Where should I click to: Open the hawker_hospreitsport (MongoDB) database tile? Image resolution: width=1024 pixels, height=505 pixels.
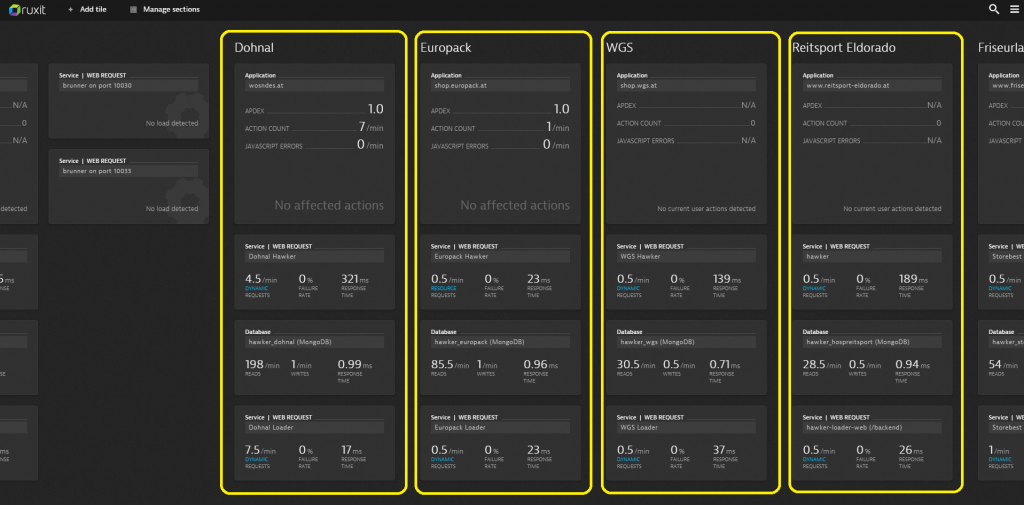coord(872,357)
